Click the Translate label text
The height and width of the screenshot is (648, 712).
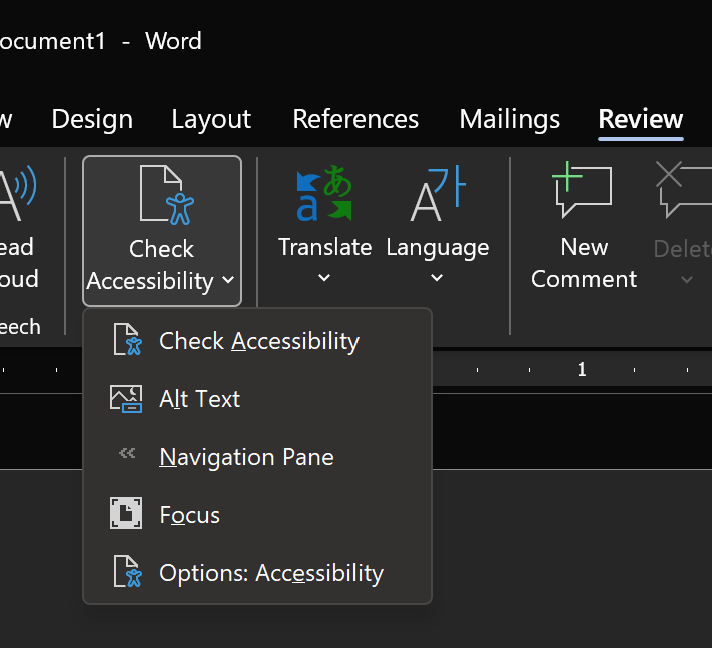click(x=325, y=247)
